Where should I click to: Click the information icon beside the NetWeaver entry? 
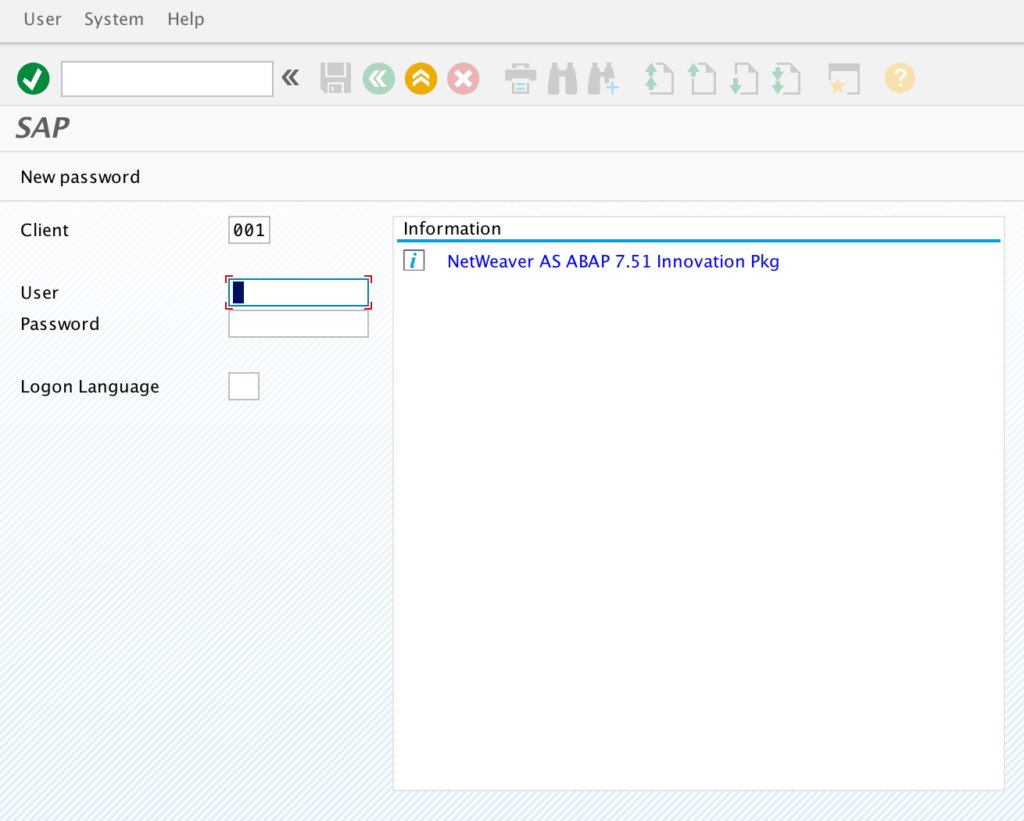[413, 260]
